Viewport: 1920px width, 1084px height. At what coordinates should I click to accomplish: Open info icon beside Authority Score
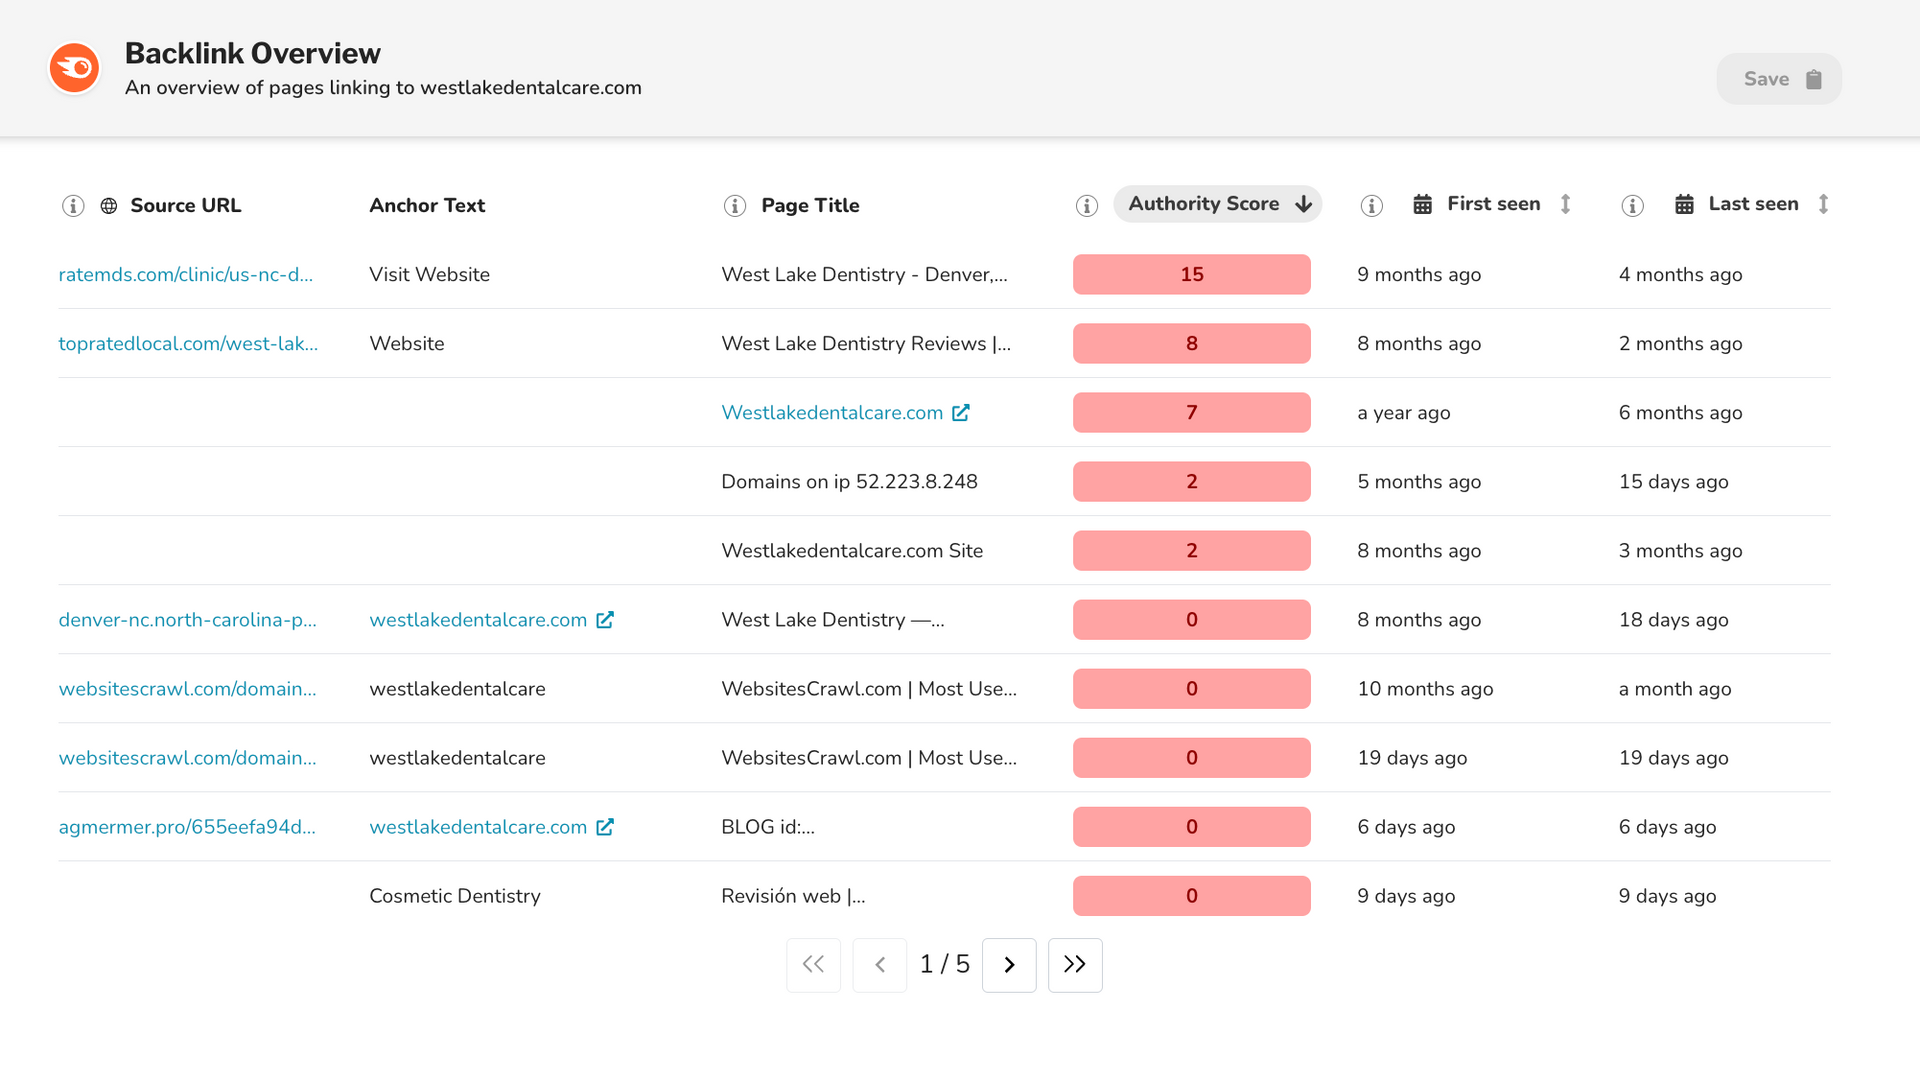(x=1087, y=206)
